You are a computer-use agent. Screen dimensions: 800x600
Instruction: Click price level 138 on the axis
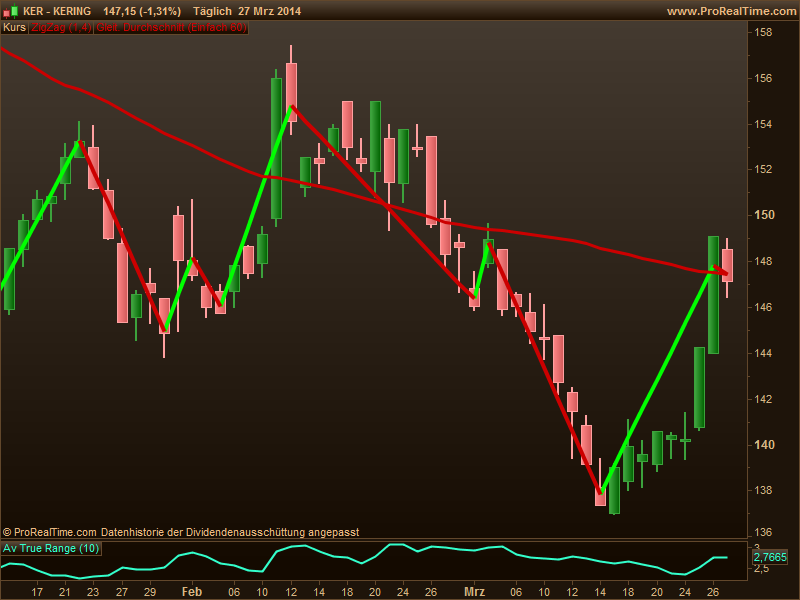coord(763,490)
